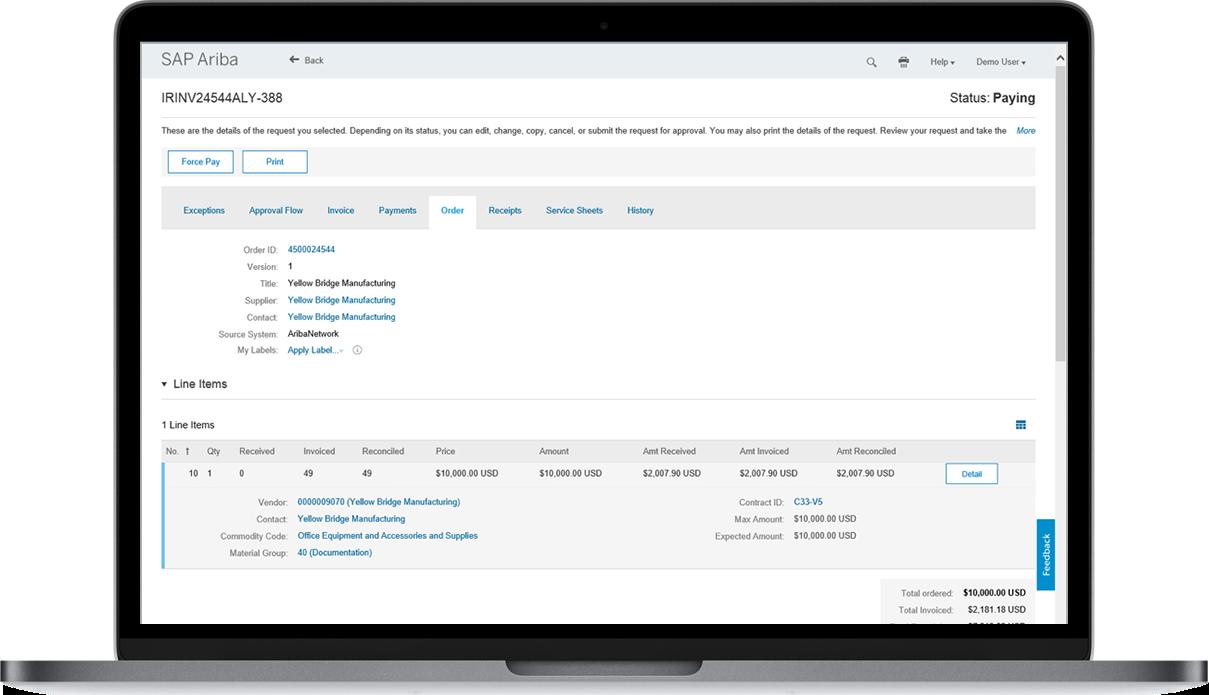Open Material Group 40 (Documentation) link

[x=335, y=553]
